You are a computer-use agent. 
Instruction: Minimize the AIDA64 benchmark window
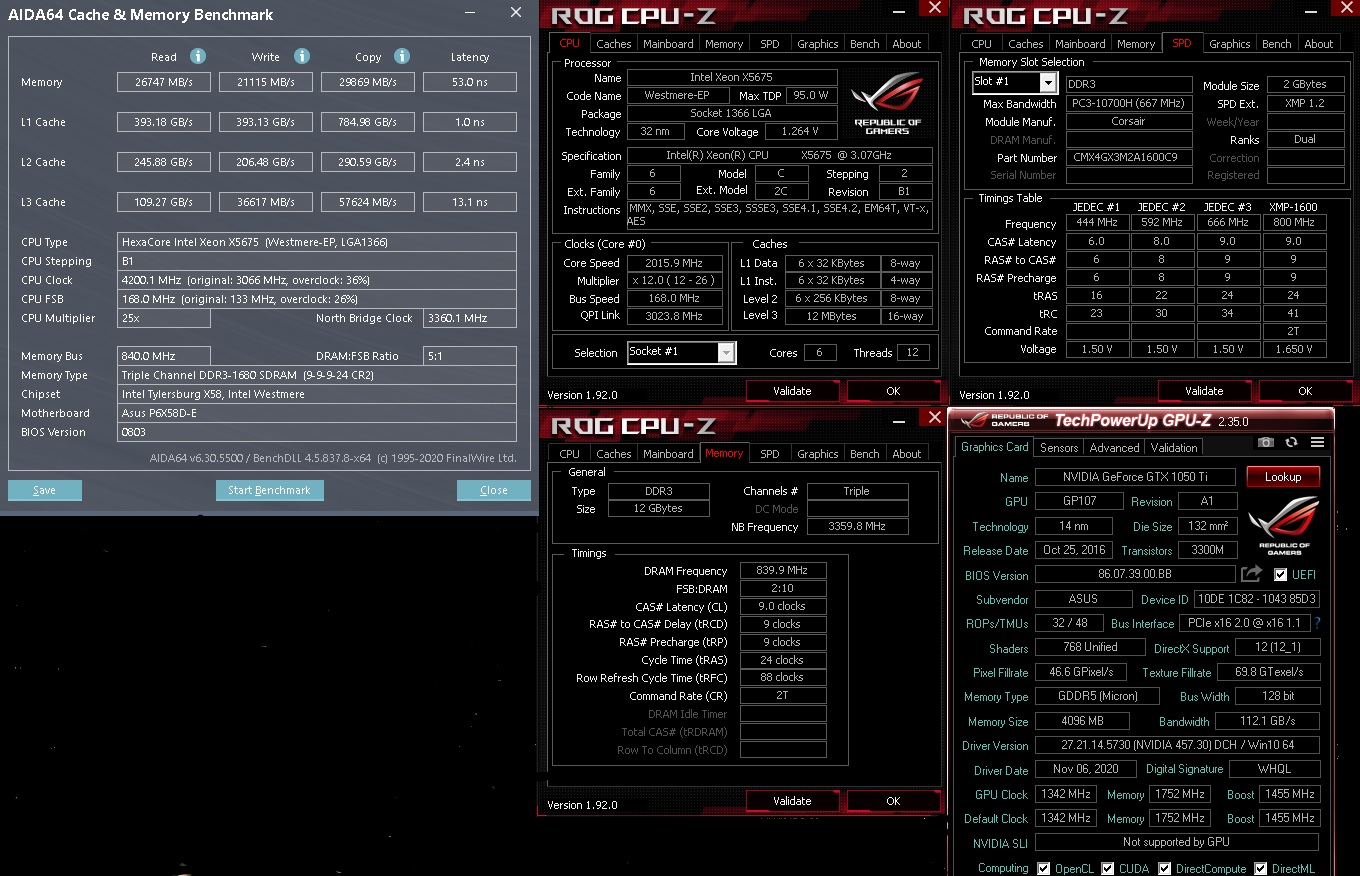click(x=470, y=13)
